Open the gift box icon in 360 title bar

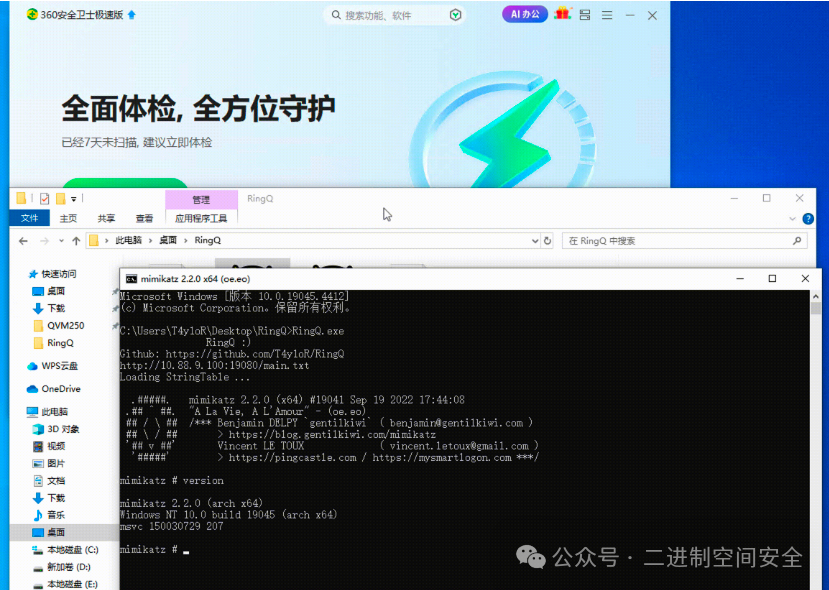tap(562, 14)
